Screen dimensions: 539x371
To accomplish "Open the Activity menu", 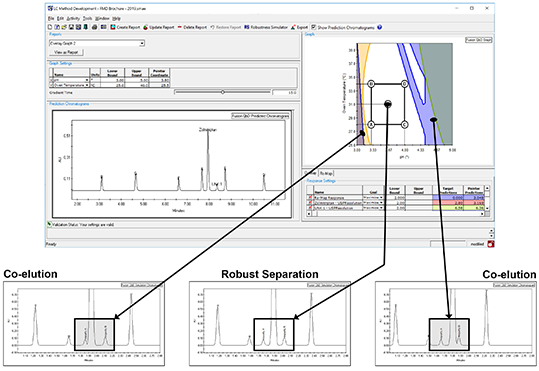I will pos(73,18).
